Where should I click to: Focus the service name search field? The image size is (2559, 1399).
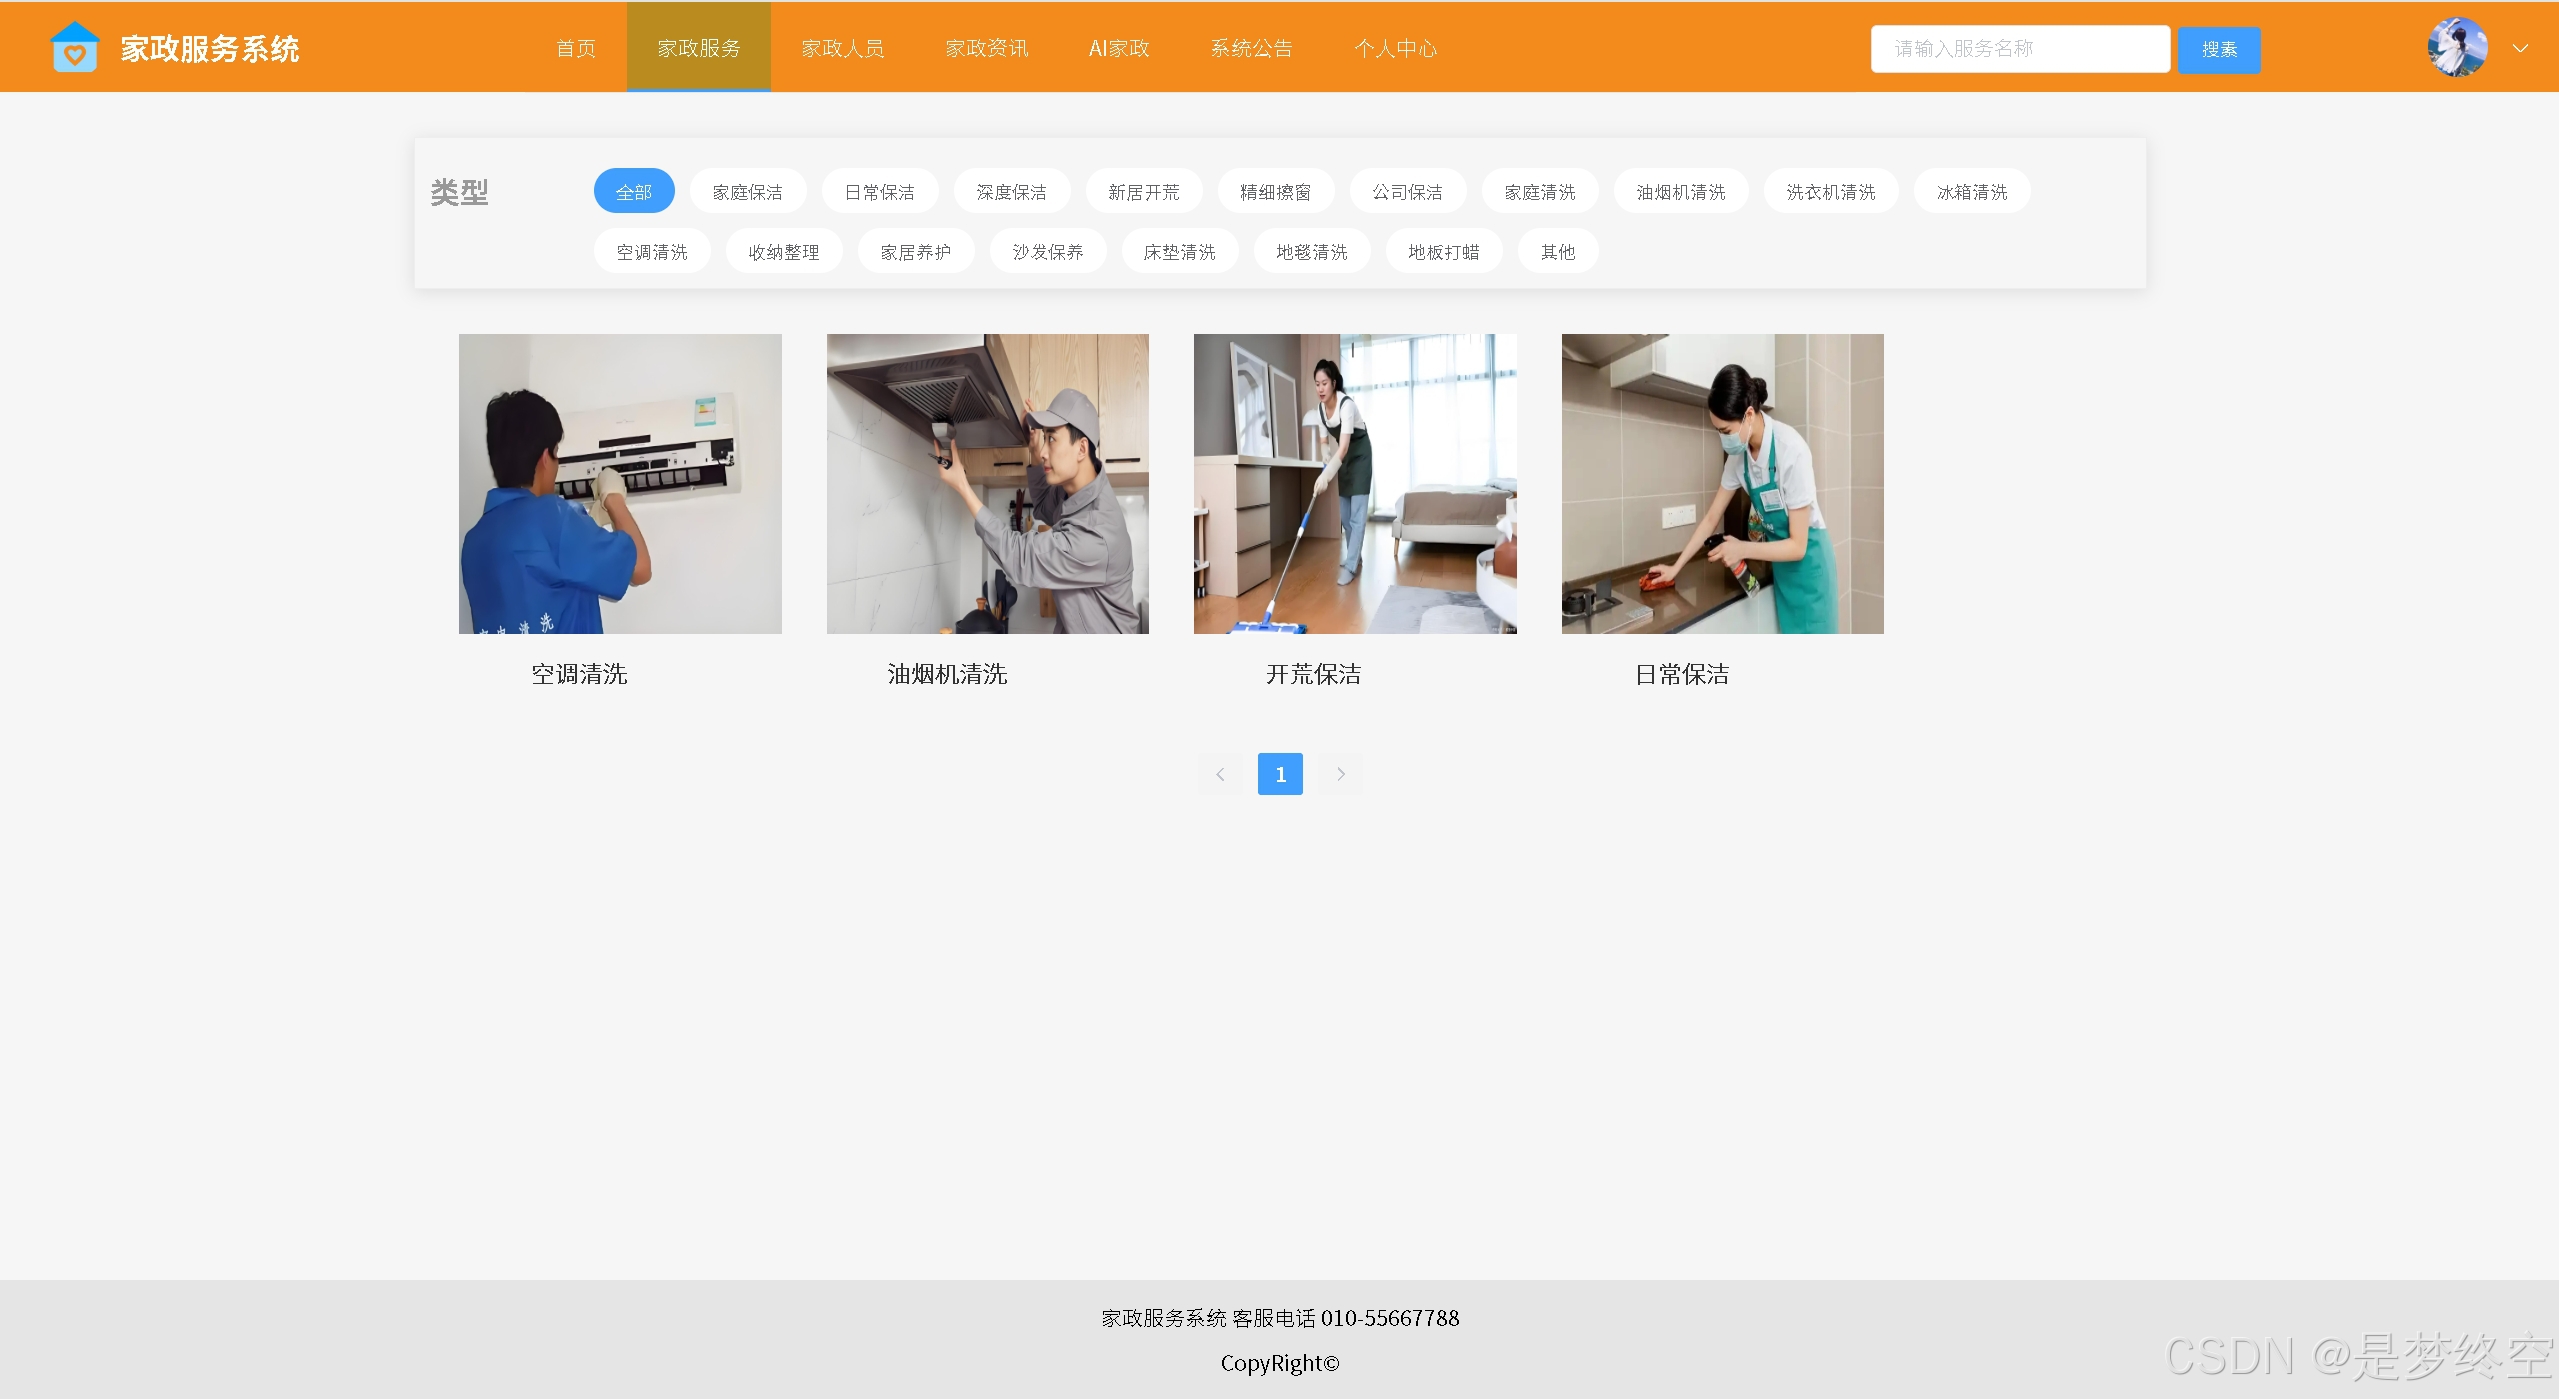click(2019, 49)
